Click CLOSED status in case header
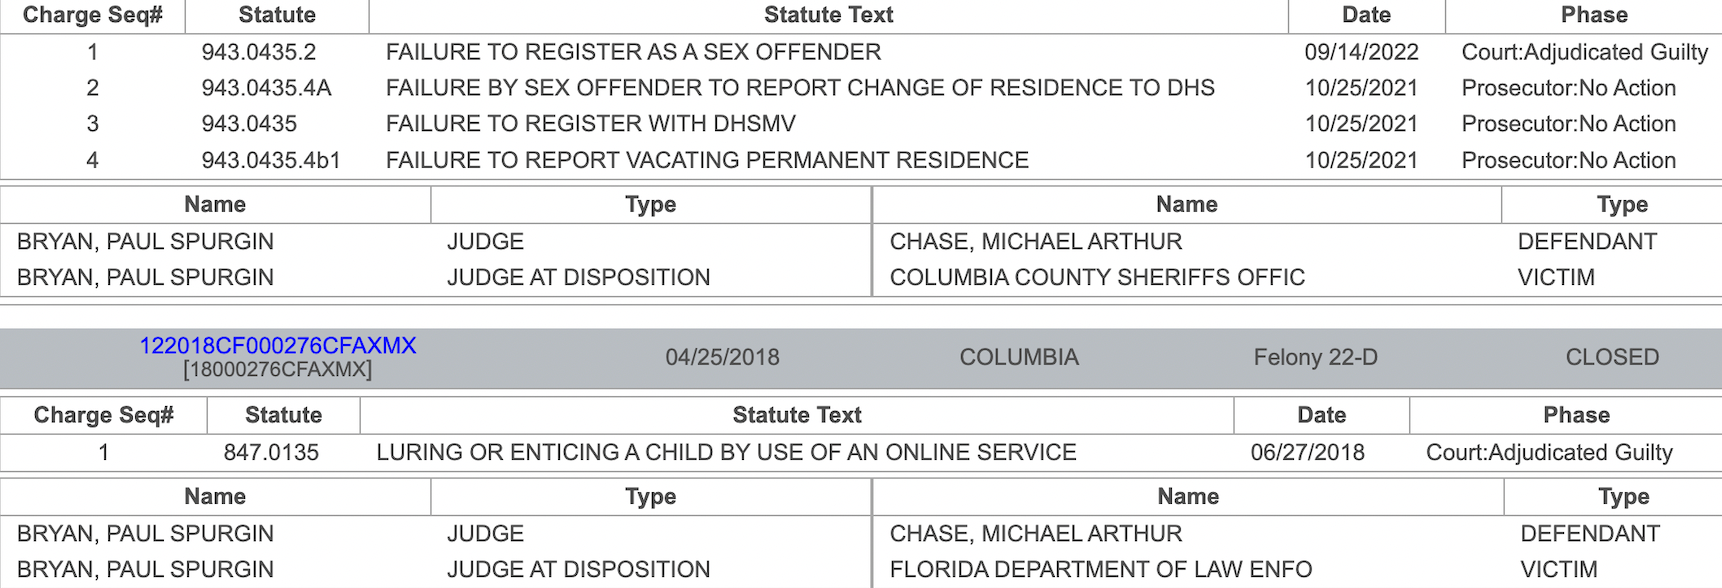This screenshot has width=1722, height=588. click(x=1612, y=357)
